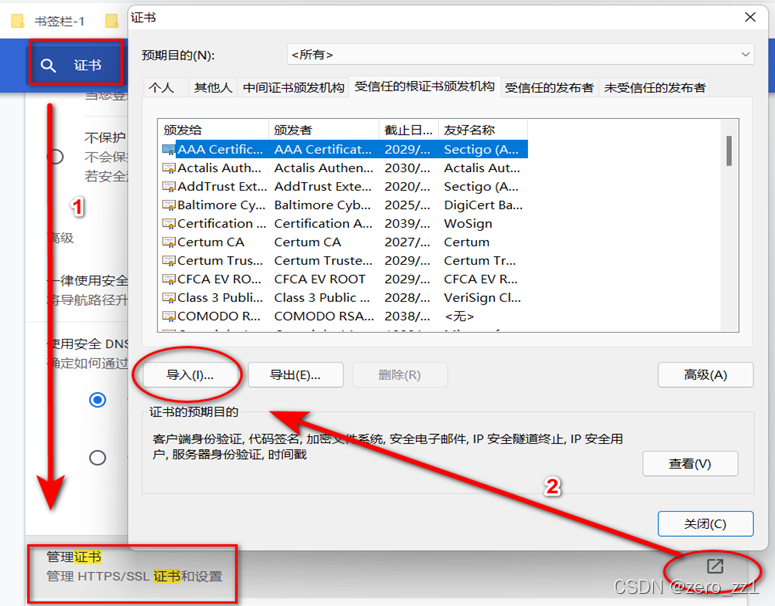This screenshot has height=606, width=775.
Task: Select the Sectigo (A... friendly name in AAA row
Action: (481, 149)
